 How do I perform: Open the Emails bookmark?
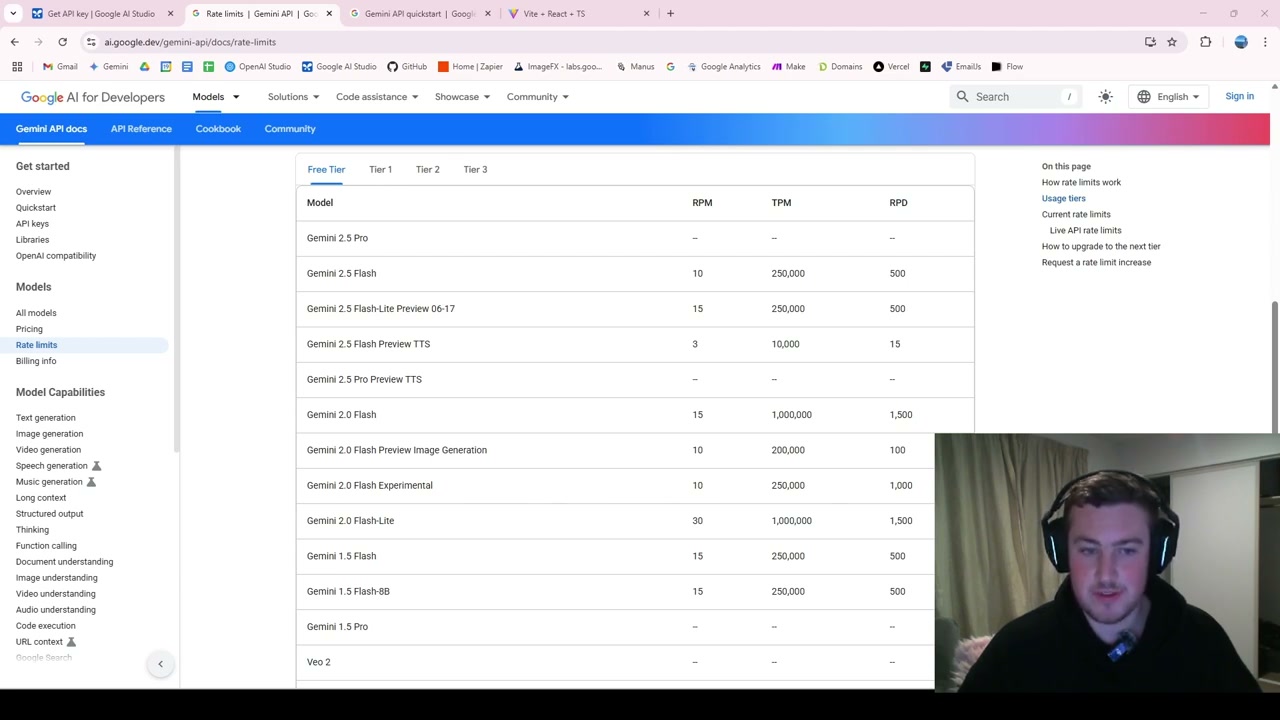click(961, 67)
